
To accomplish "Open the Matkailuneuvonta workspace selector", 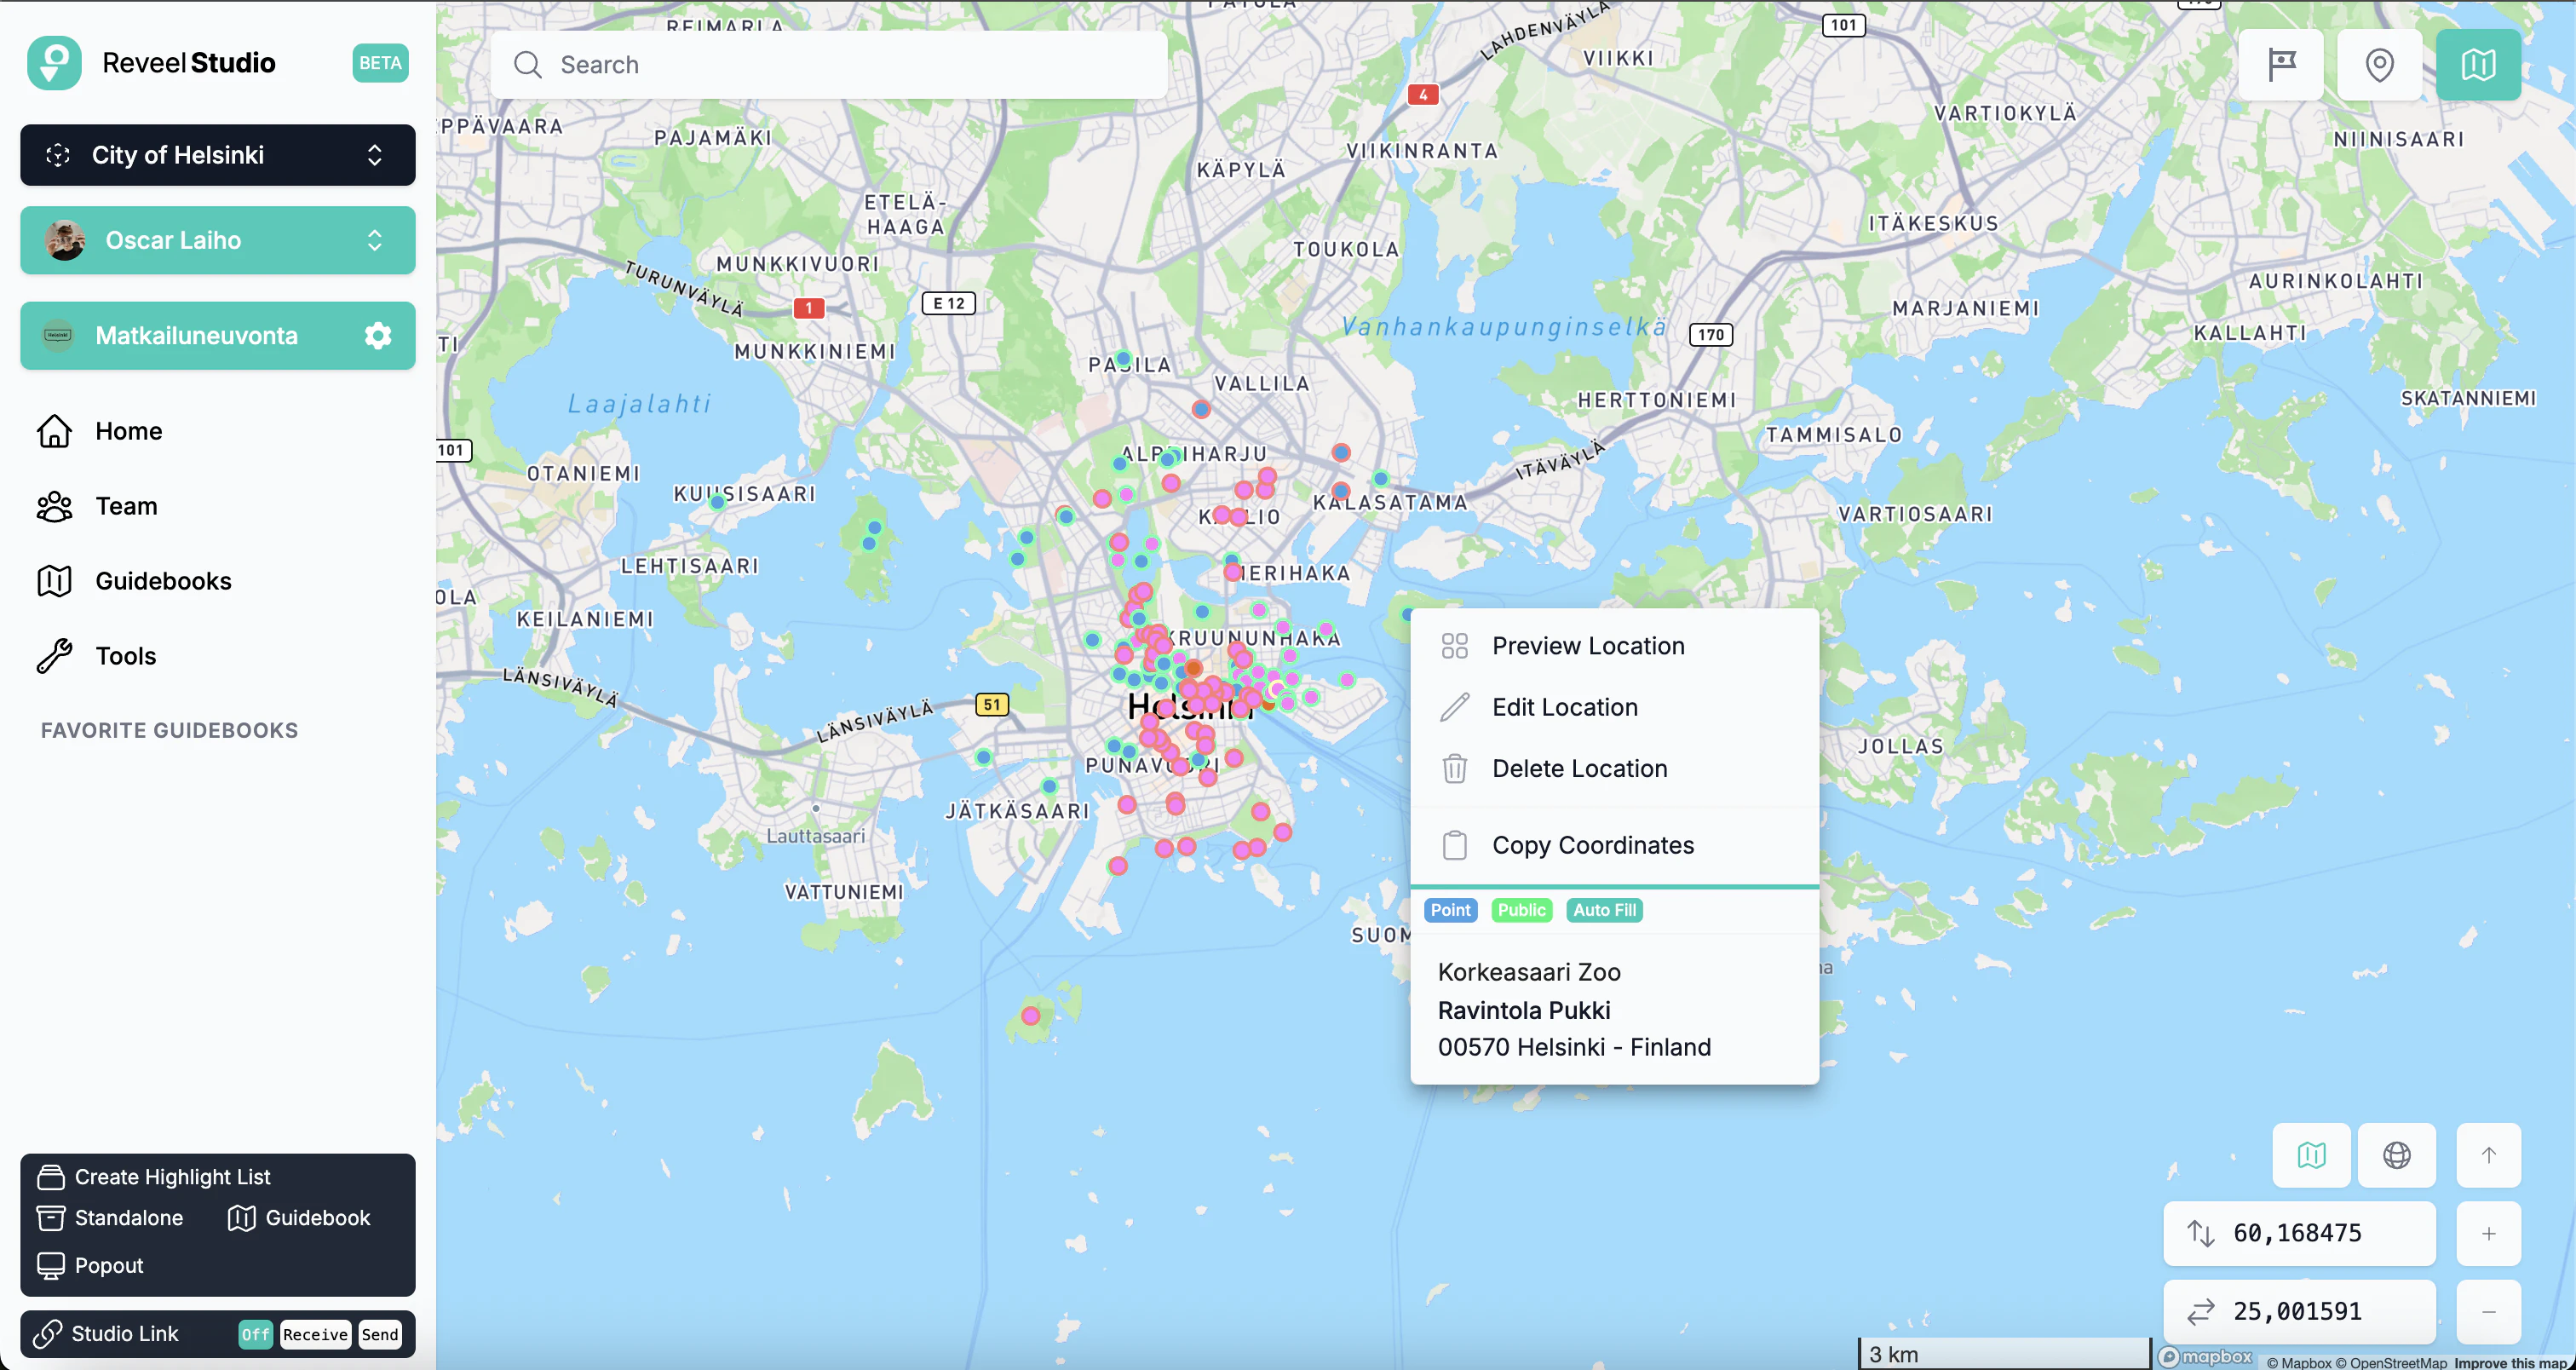I will coord(195,336).
